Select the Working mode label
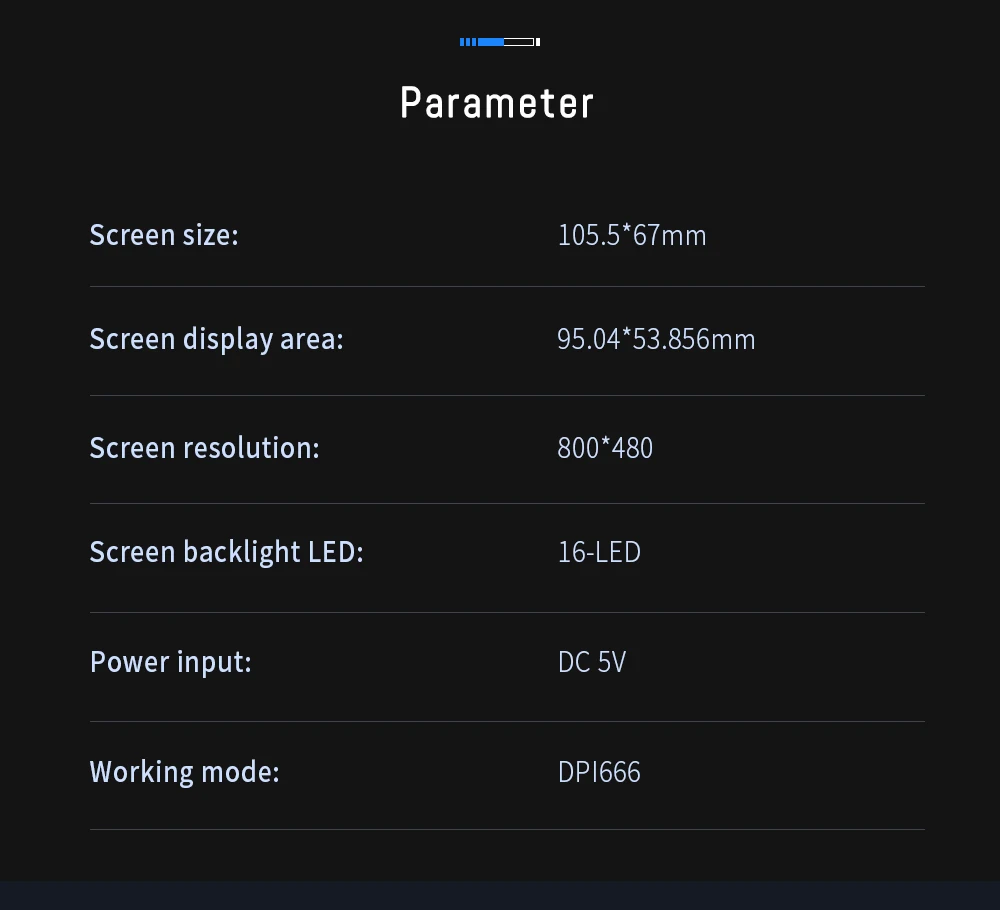This screenshot has width=1000, height=910. pos(185,772)
